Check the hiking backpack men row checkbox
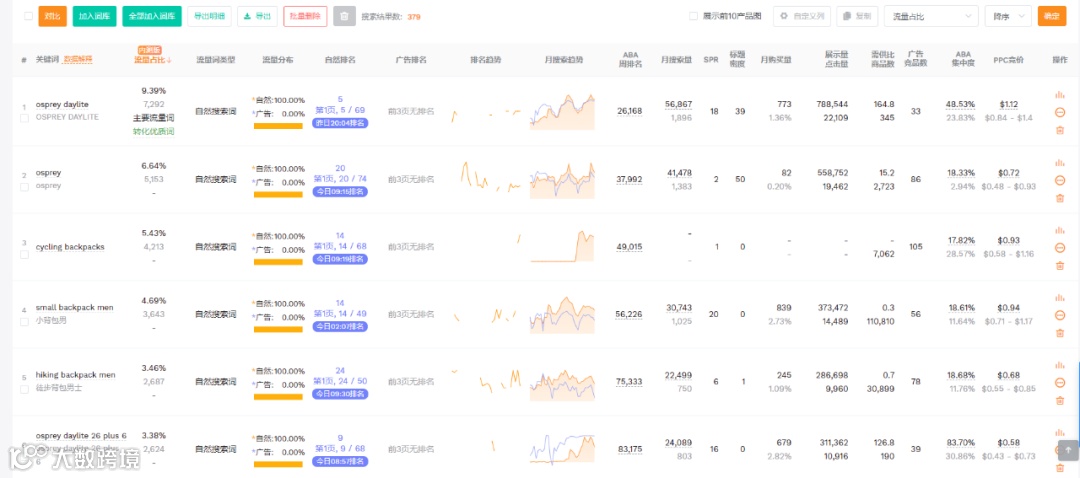Viewport: 1080px width, 478px height. point(24,389)
